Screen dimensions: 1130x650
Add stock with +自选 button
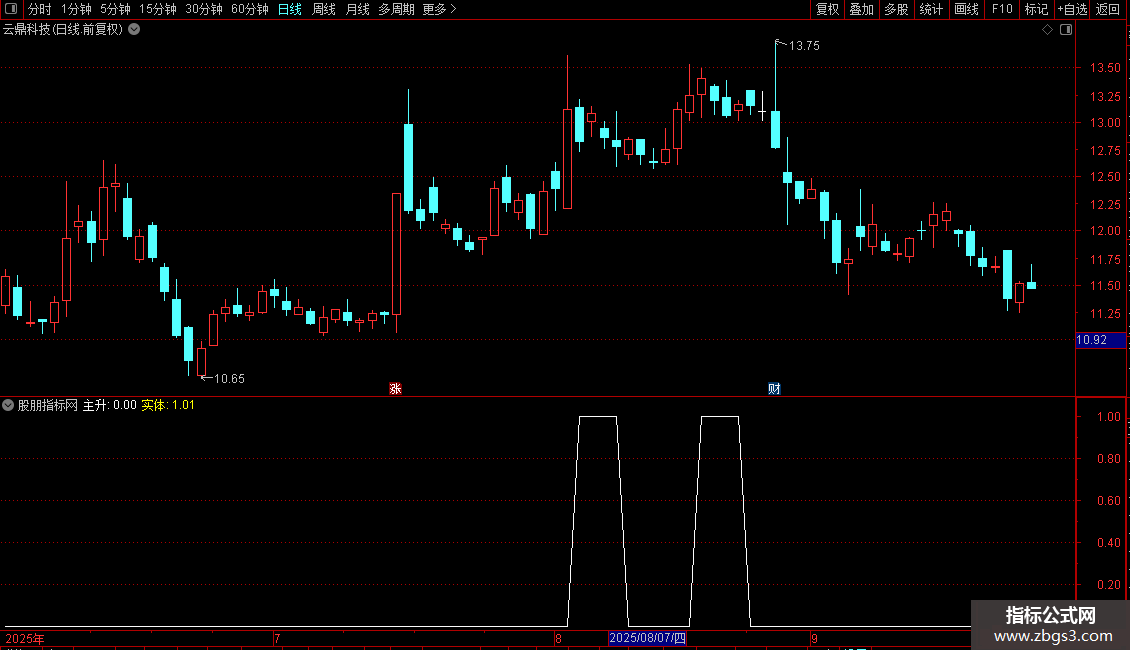pyautogui.click(x=1072, y=9)
